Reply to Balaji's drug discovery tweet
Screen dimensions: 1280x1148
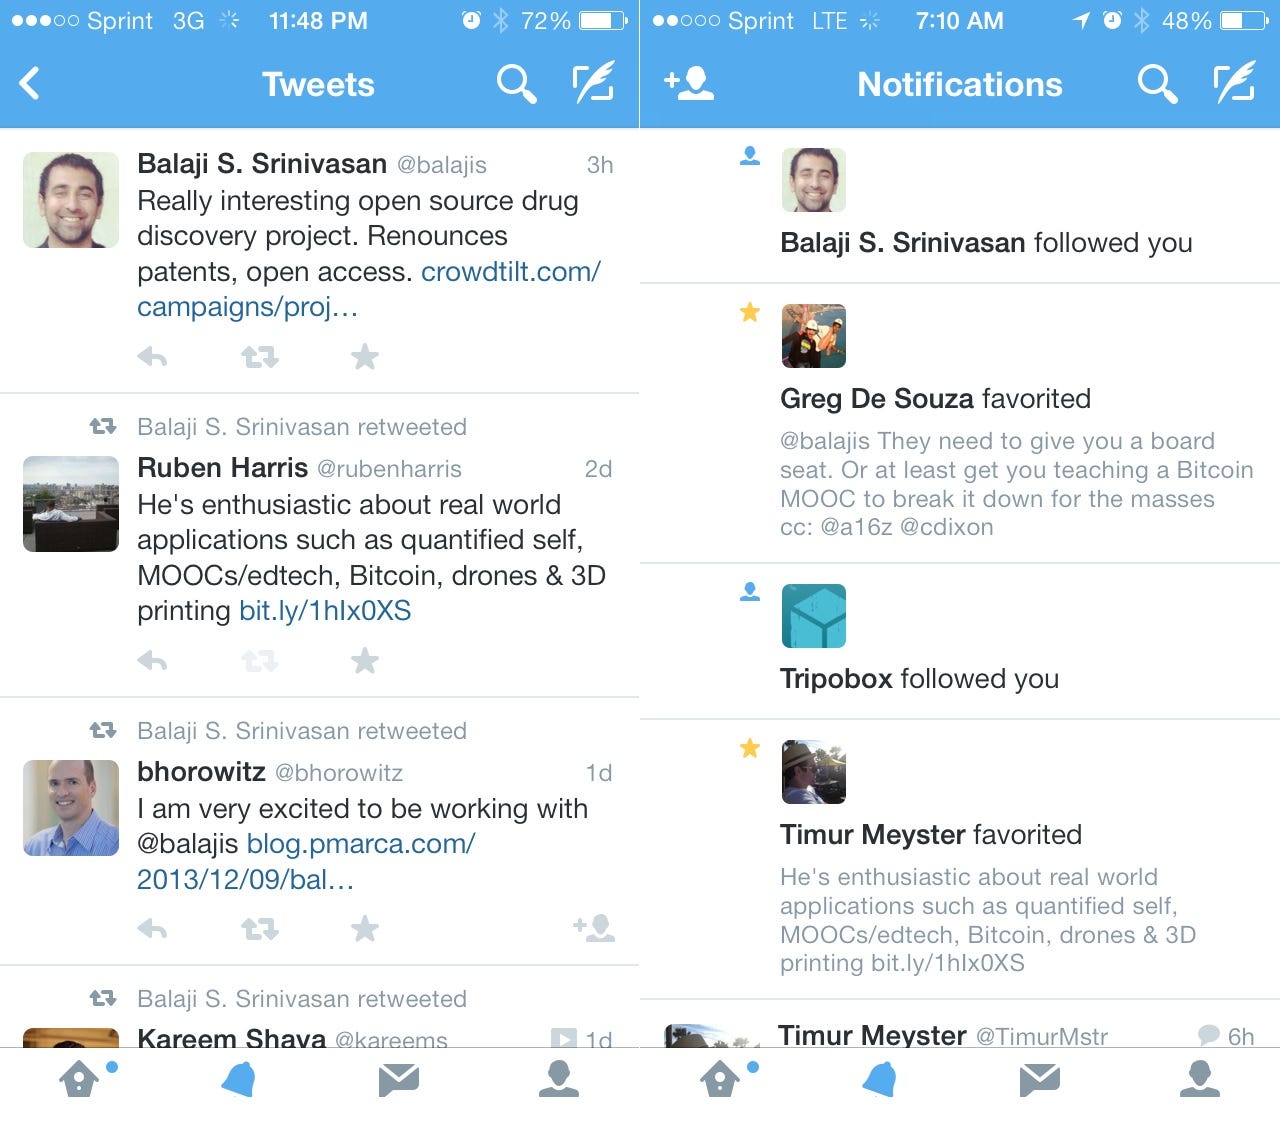point(152,356)
